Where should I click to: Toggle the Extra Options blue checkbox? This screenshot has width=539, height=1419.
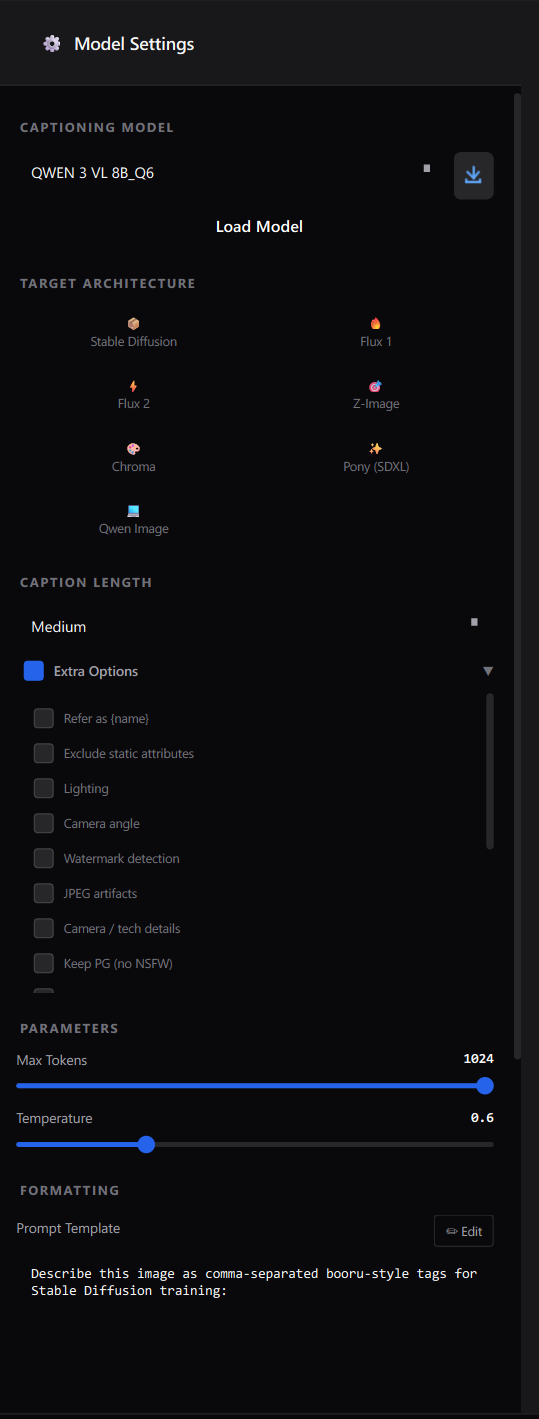(x=34, y=671)
